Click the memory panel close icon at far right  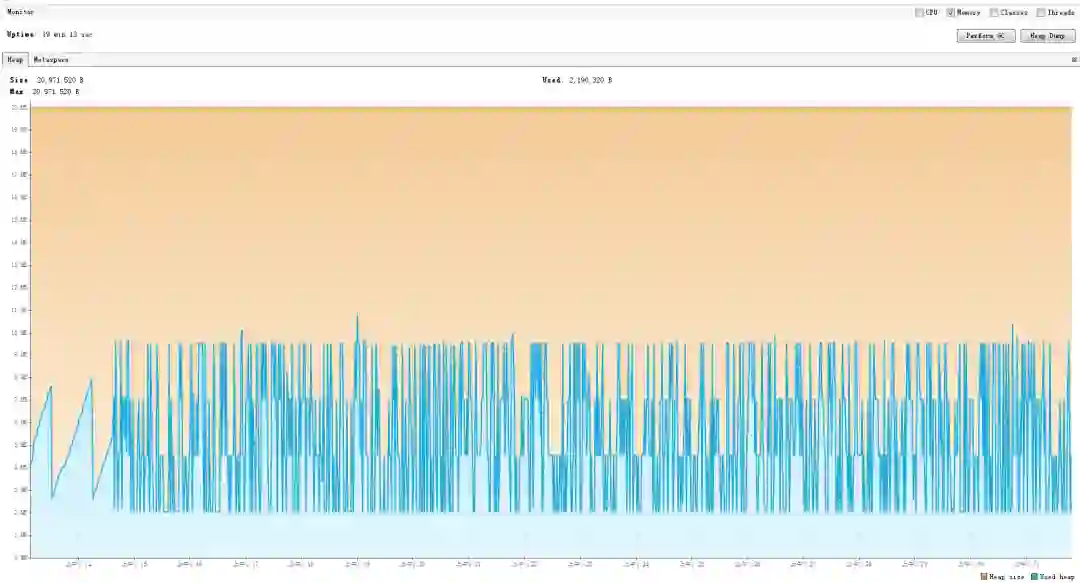[x=1074, y=60]
